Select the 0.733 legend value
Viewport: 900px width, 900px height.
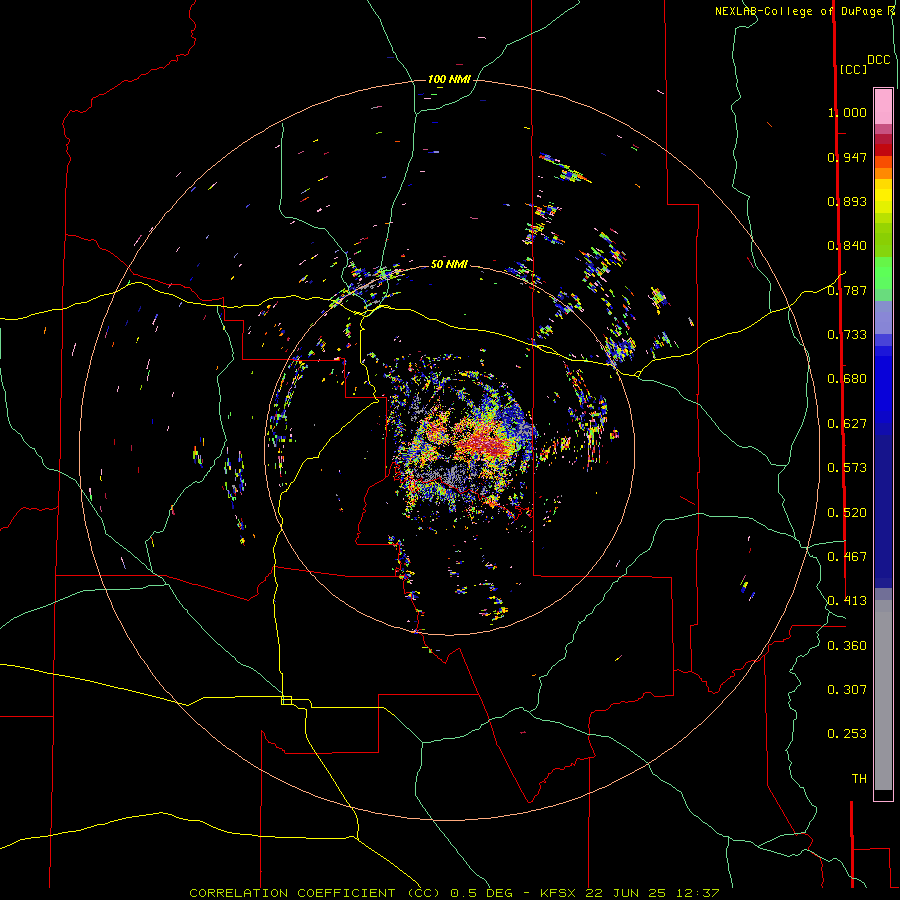point(847,335)
